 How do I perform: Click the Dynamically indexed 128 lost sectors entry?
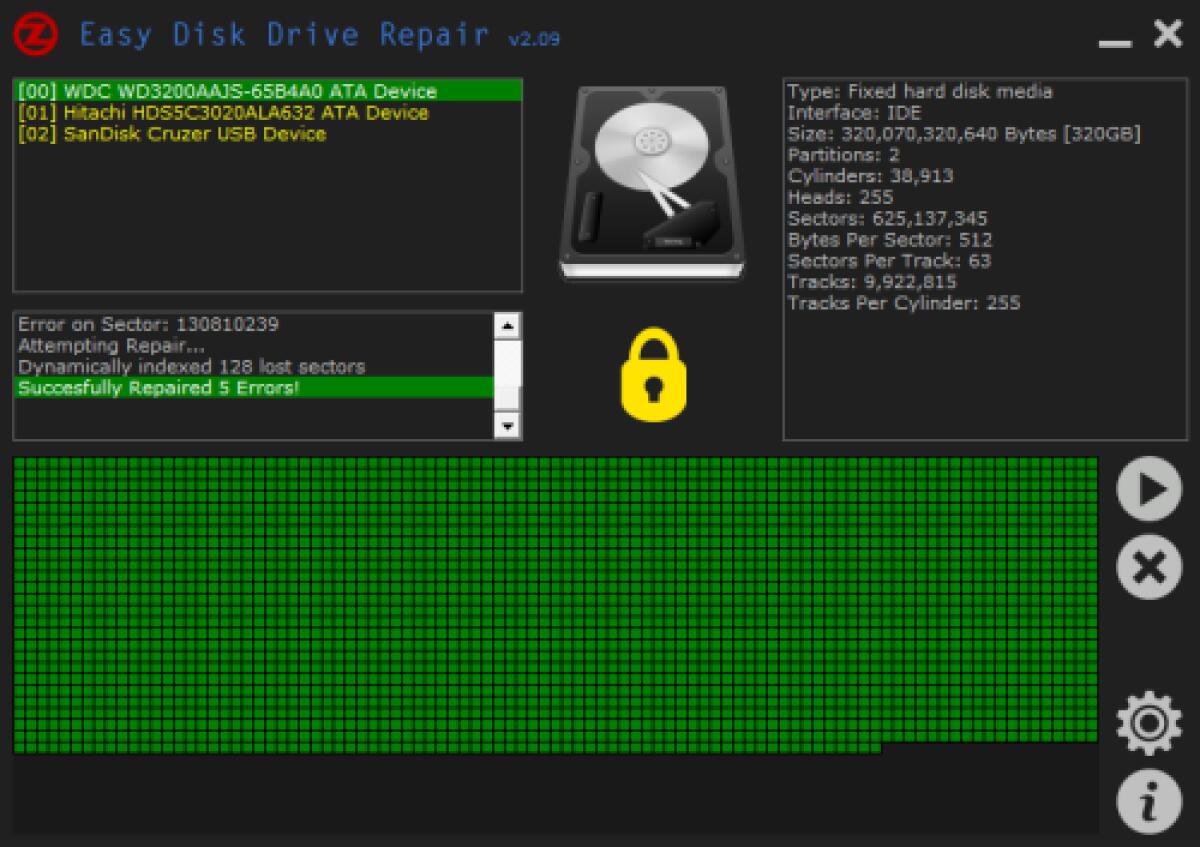(180, 366)
